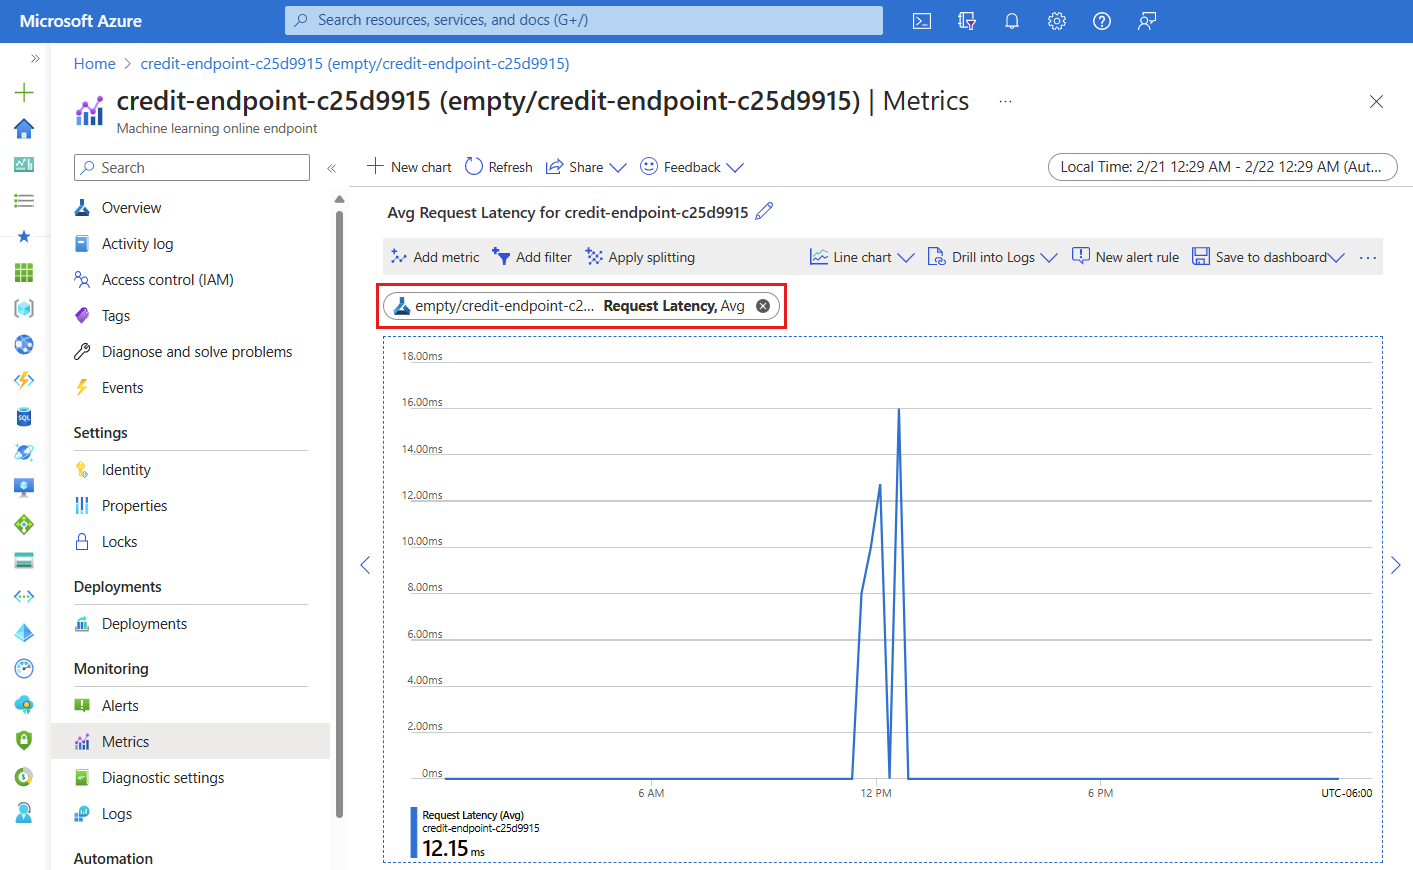Image resolution: width=1413 pixels, height=870 pixels.
Task: Open portal settings gear
Action: pos(1057,21)
